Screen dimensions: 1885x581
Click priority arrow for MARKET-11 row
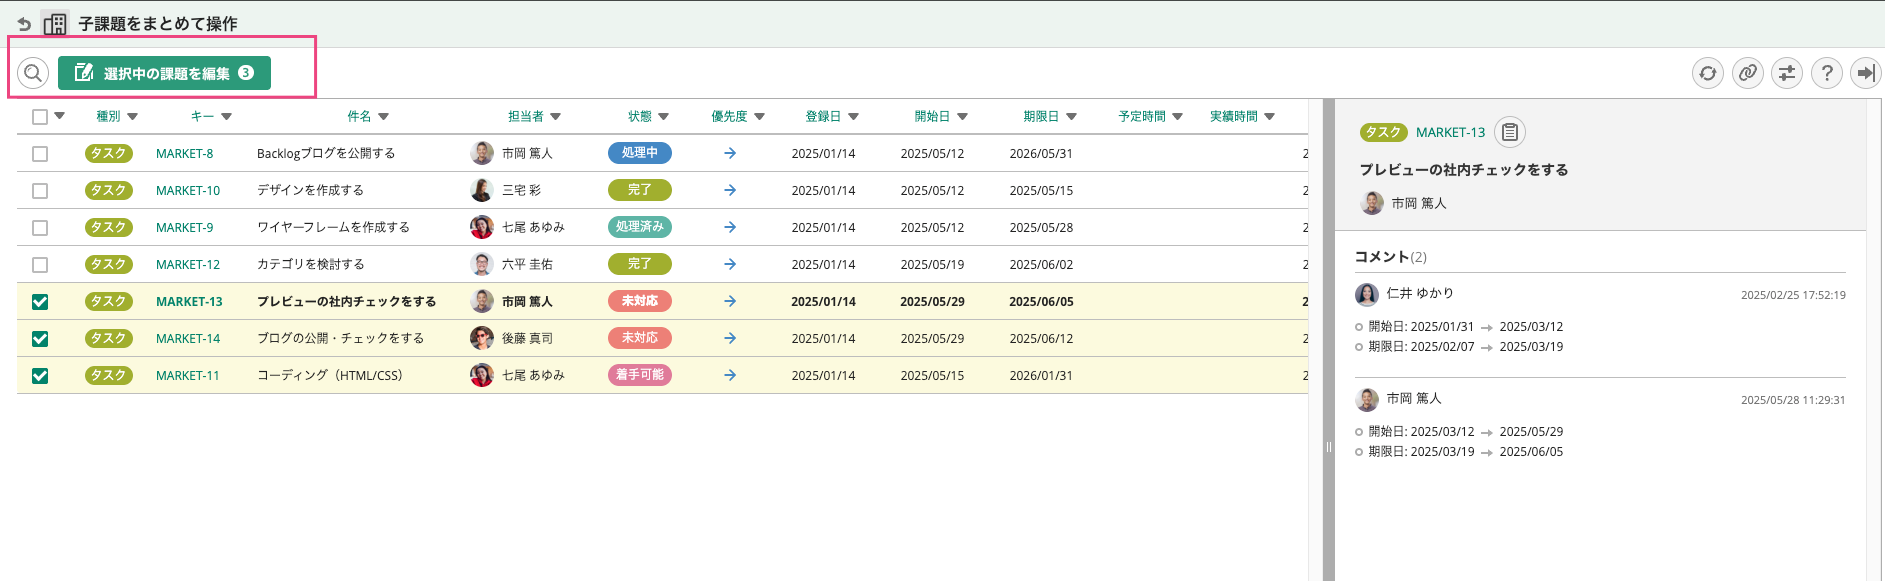click(730, 375)
